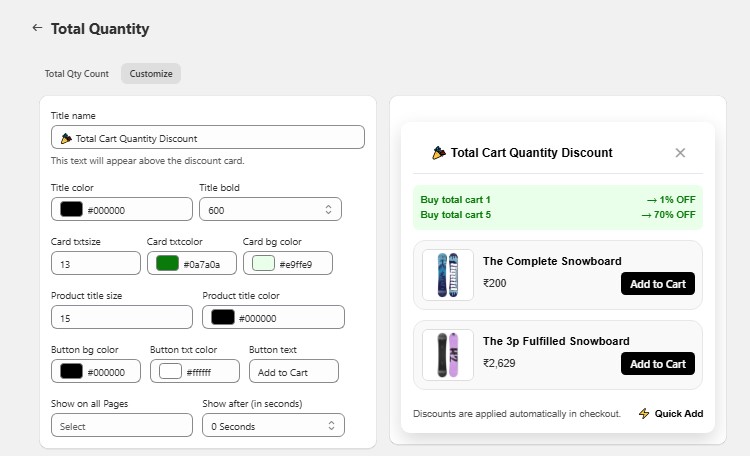Open the Show on all Pages select
The image size is (750, 456).
pos(121,426)
